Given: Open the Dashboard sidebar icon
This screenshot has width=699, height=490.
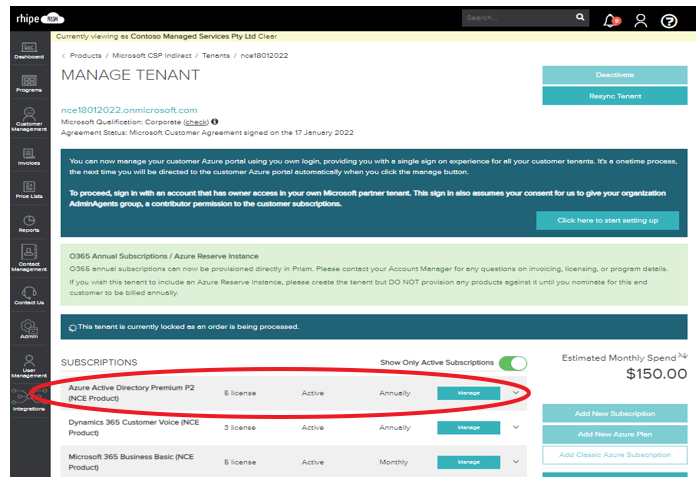Looking at the screenshot, I should [29, 50].
